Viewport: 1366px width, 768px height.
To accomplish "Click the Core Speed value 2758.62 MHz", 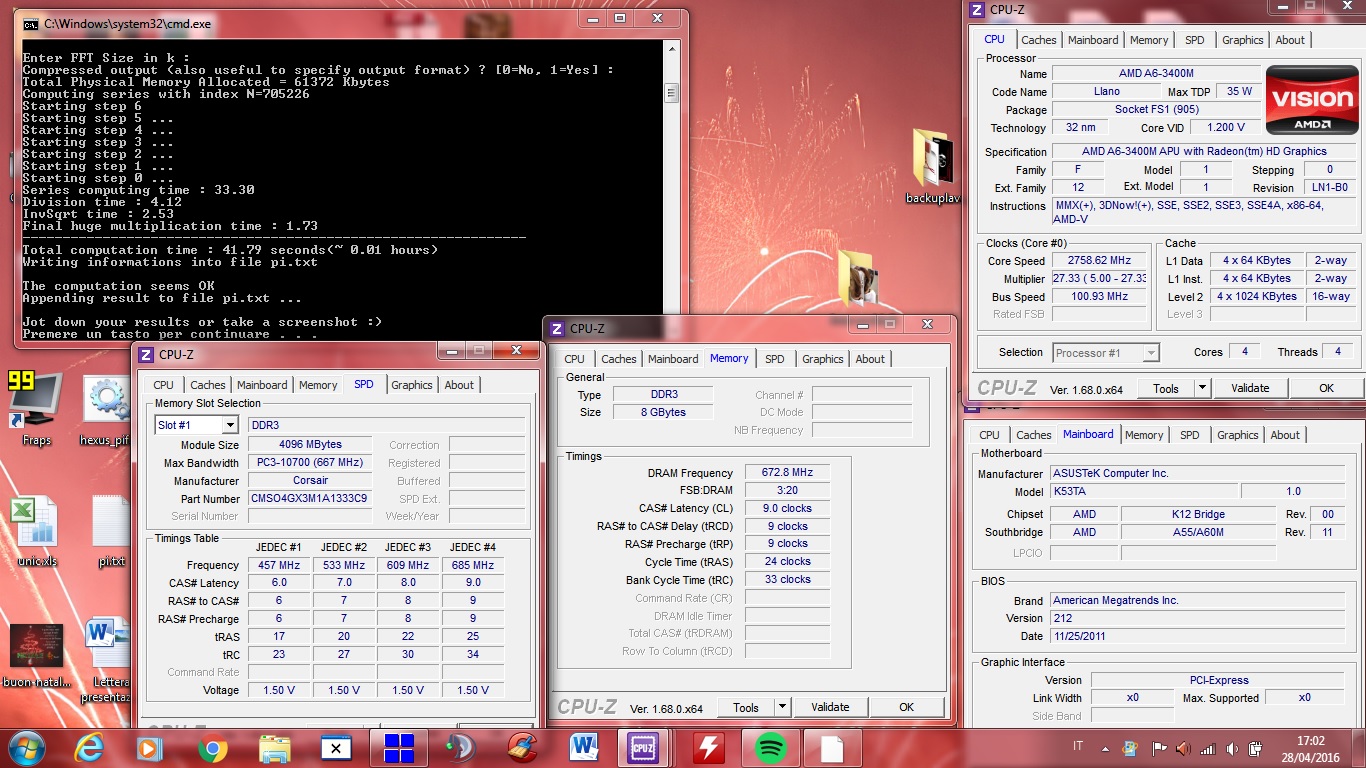I will pyautogui.click(x=1097, y=260).
